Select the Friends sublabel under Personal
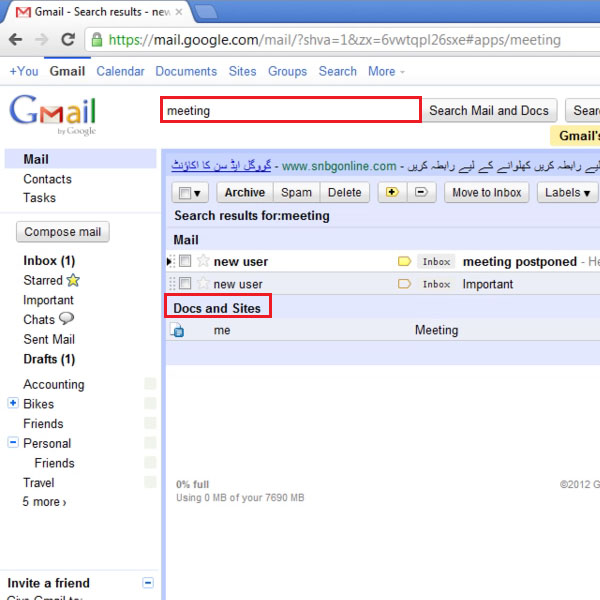600x600 pixels. tap(54, 463)
